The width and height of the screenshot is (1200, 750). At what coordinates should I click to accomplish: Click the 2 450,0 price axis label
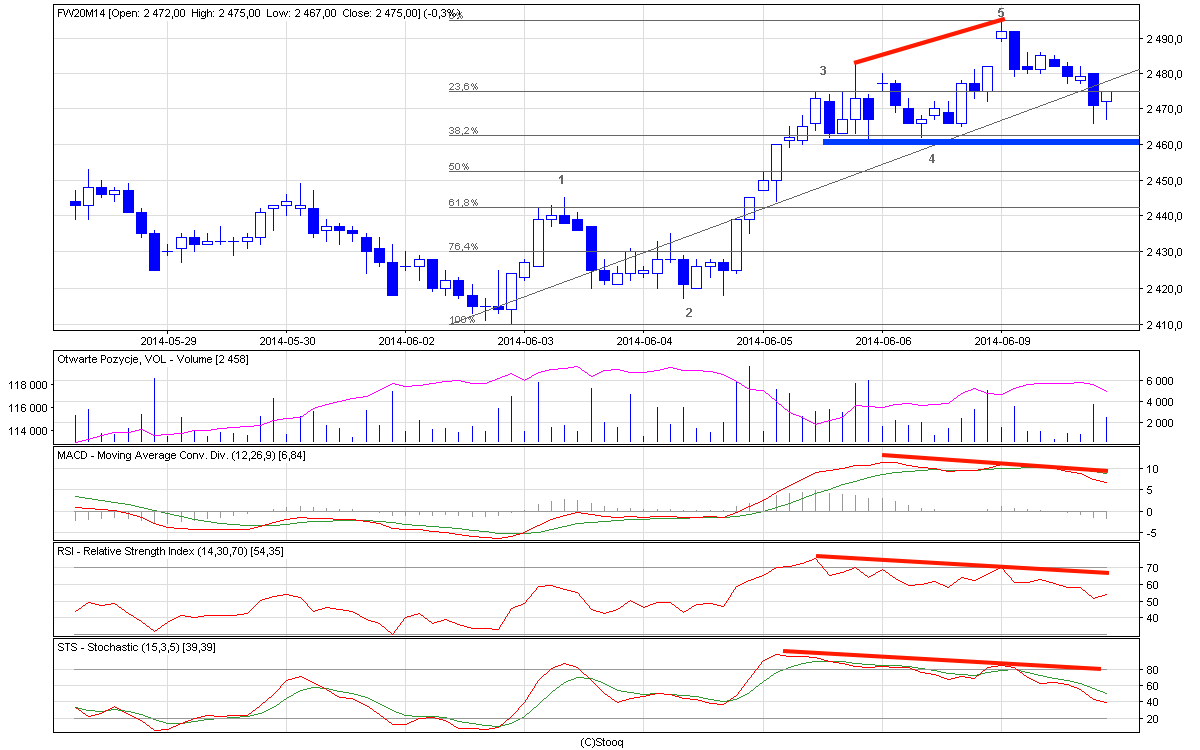[1163, 181]
